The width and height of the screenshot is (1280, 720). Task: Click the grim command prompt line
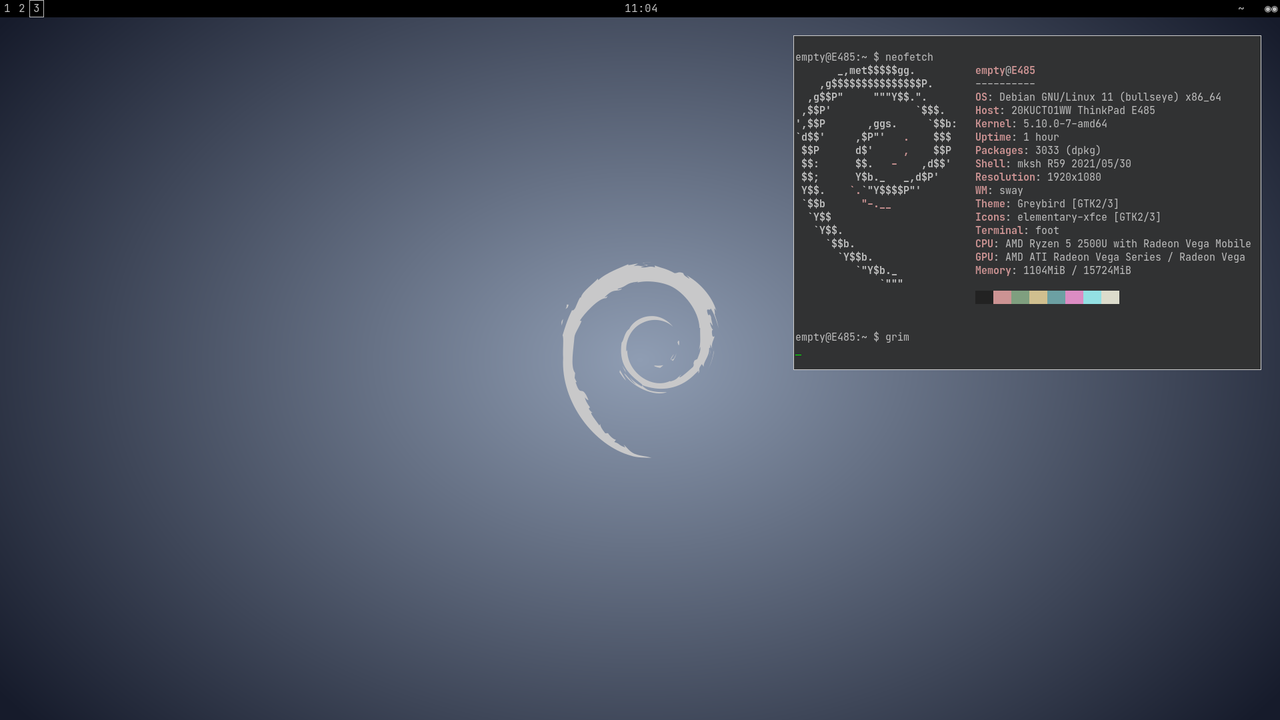pyautogui.click(x=852, y=337)
